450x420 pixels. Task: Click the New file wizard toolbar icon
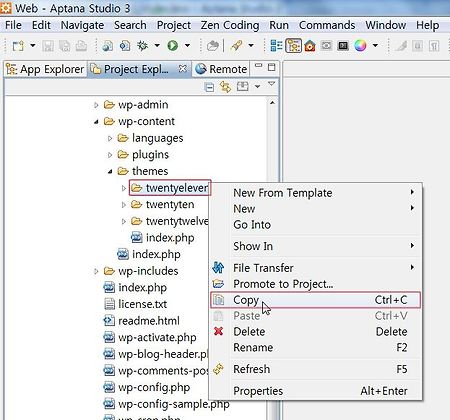tap(18, 45)
